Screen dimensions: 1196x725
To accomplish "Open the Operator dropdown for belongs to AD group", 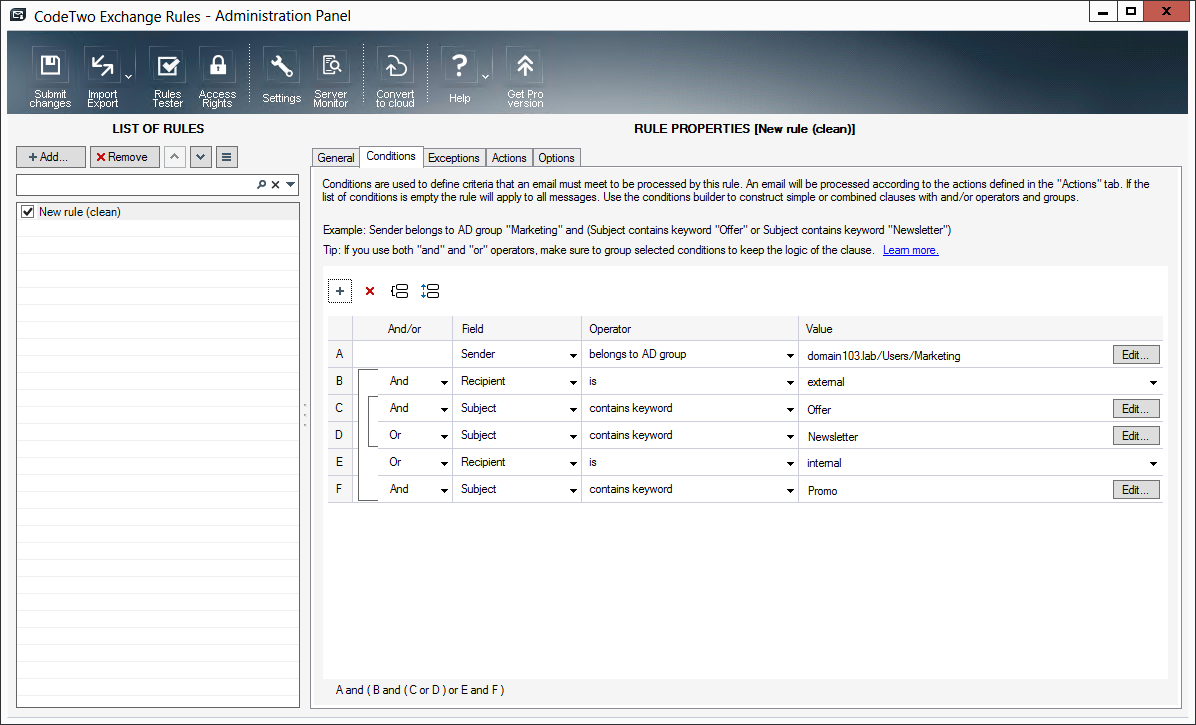I will click(790, 355).
